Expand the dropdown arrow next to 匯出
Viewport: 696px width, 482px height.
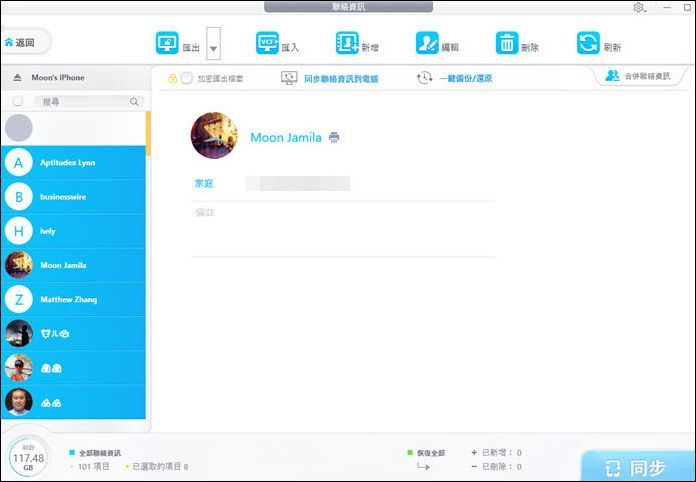[x=213, y=46]
